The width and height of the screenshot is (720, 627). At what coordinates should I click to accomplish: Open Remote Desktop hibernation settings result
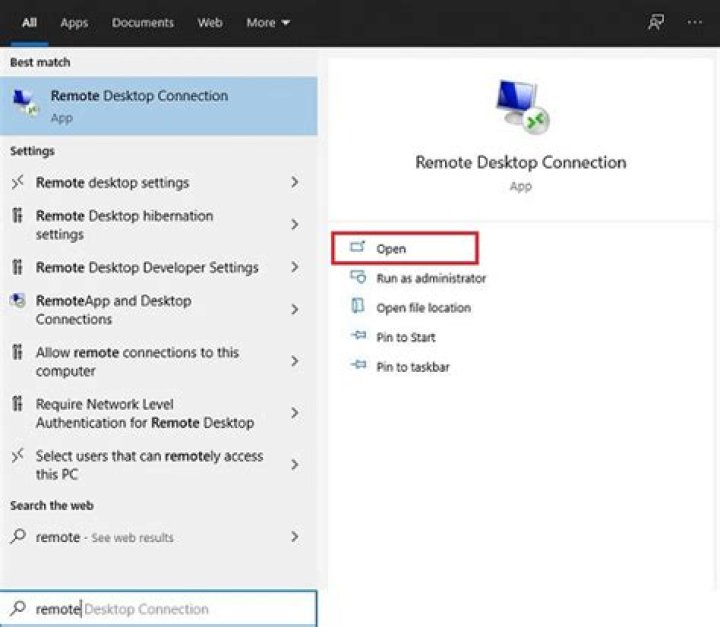(158, 225)
